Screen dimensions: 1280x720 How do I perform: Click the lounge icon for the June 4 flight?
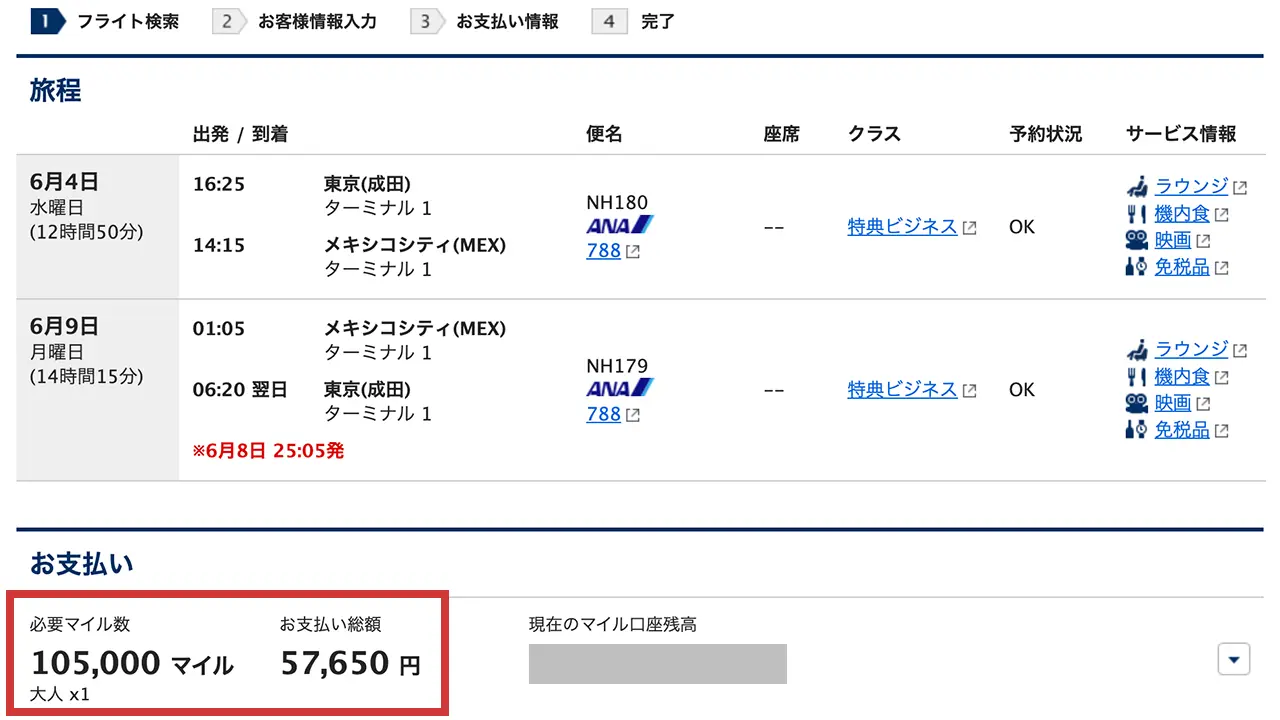[1139, 186]
